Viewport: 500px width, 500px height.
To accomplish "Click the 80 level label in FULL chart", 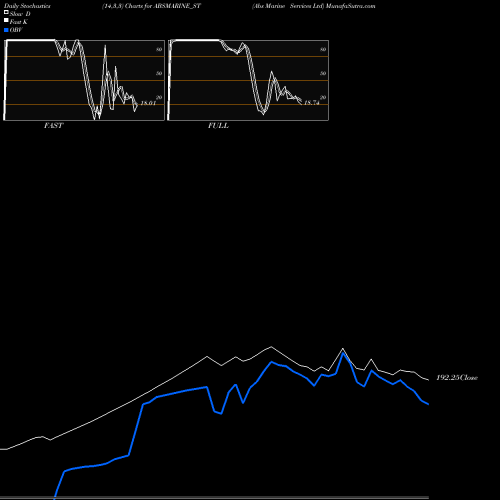I will (323, 49).
